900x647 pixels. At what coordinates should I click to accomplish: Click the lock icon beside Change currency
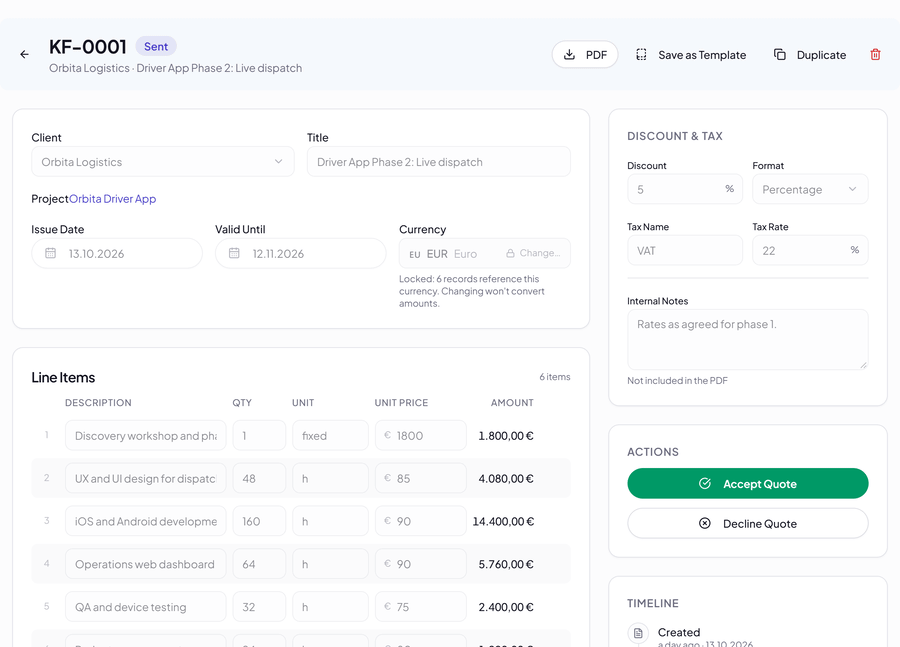510,253
